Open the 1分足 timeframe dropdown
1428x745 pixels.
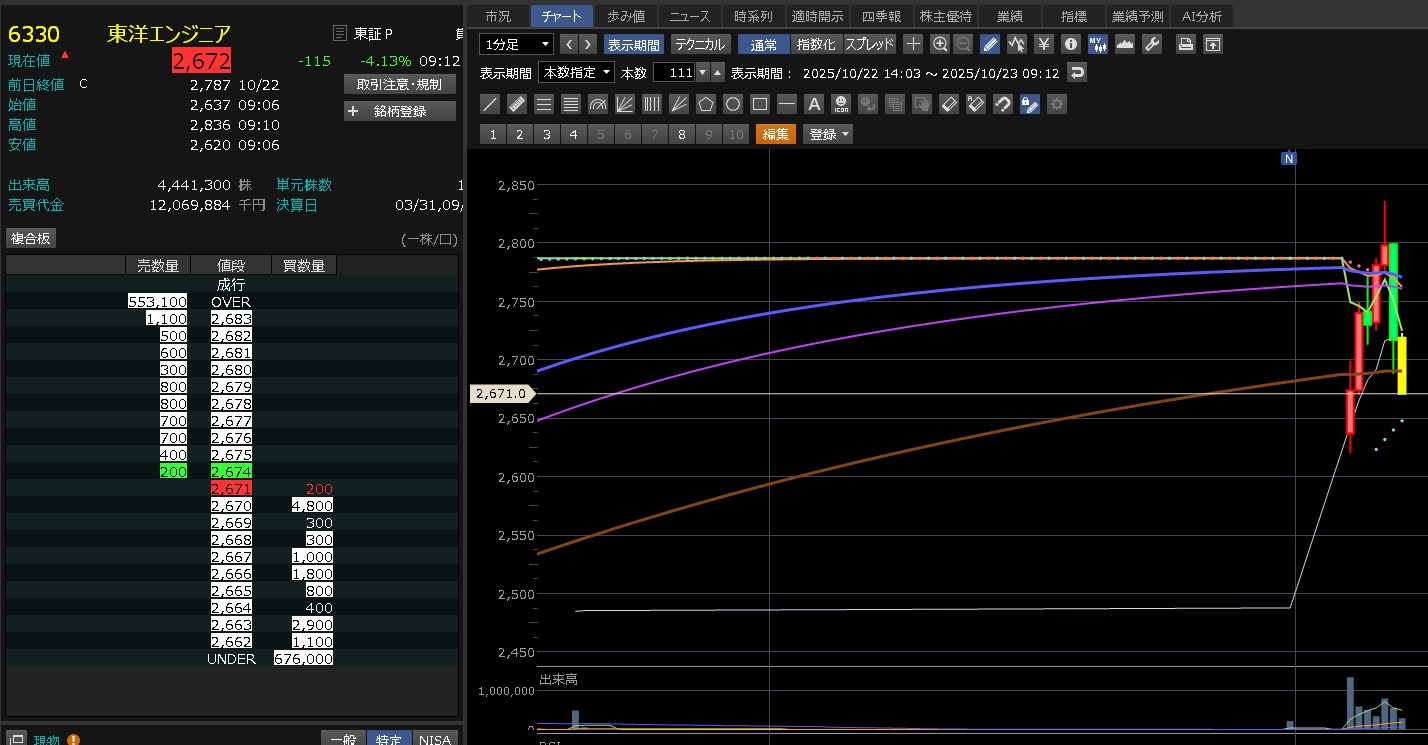coord(516,44)
